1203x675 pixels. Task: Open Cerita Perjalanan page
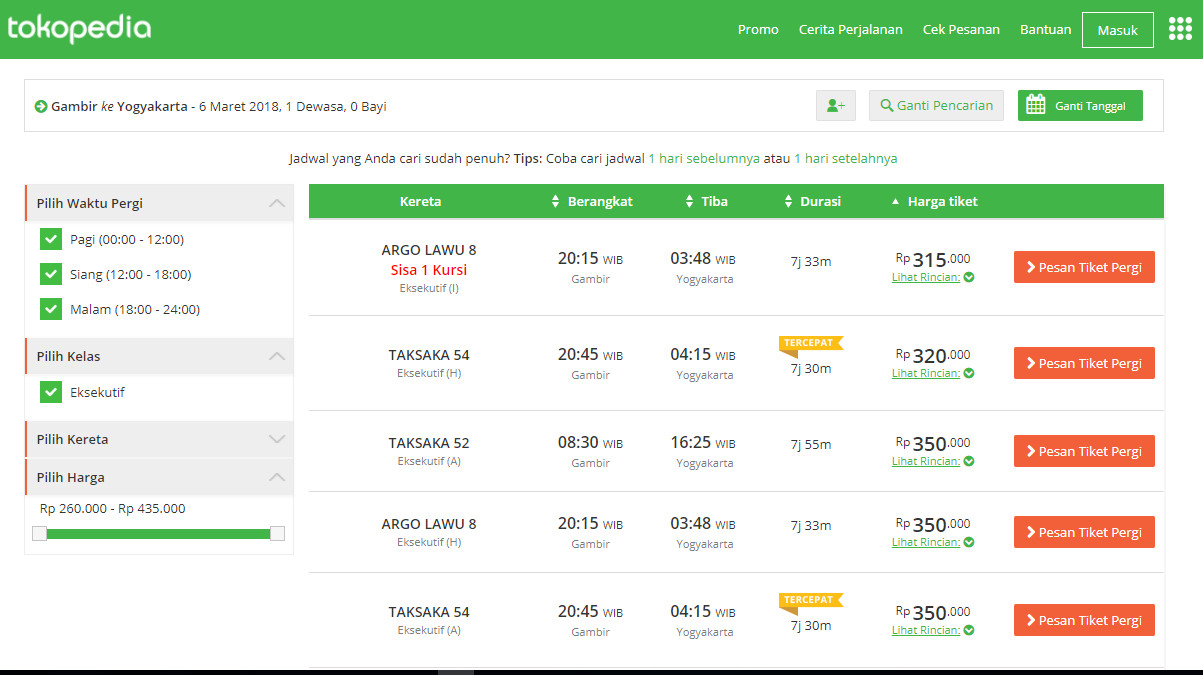click(x=850, y=29)
